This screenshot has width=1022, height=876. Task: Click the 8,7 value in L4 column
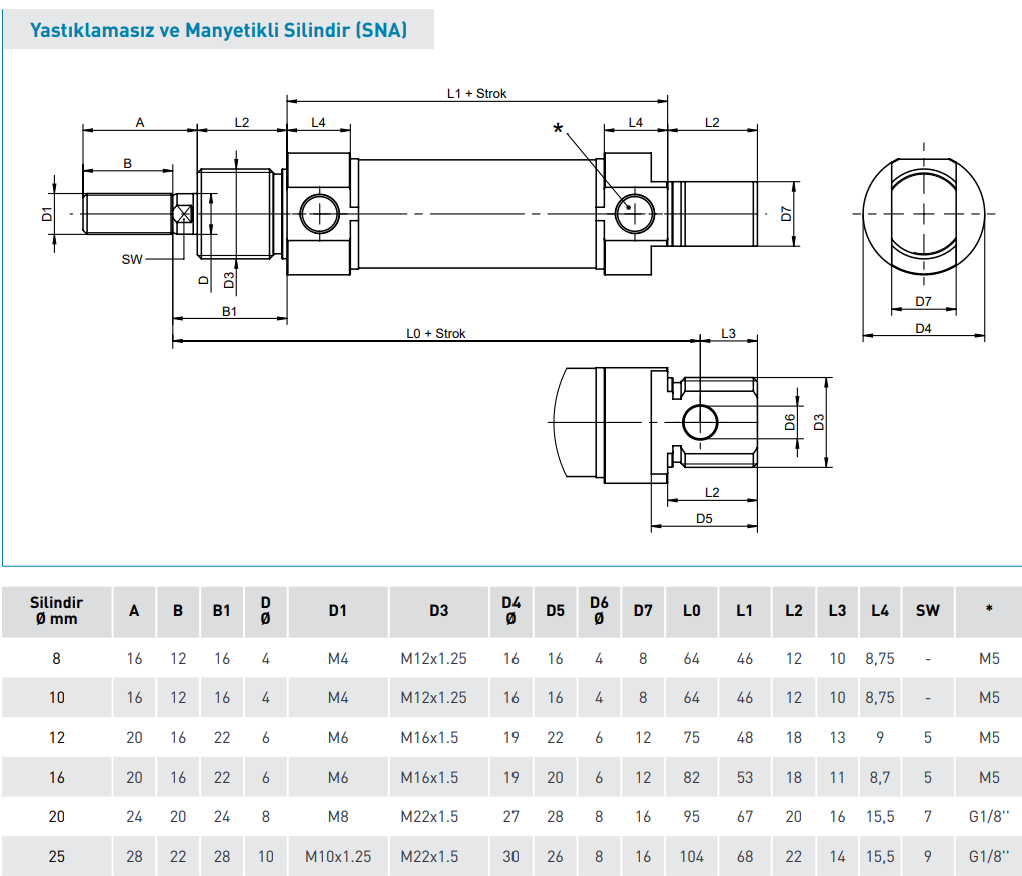pos(879,777)
